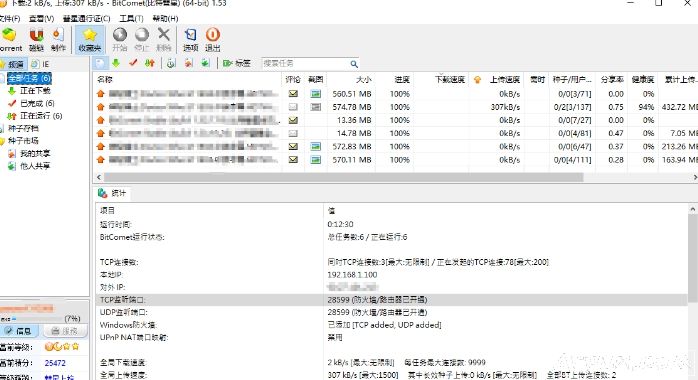Open 我的共享 in the sidebar
Image resolution: width=698 pixels, height=380 pixels.
click(35, 154)
